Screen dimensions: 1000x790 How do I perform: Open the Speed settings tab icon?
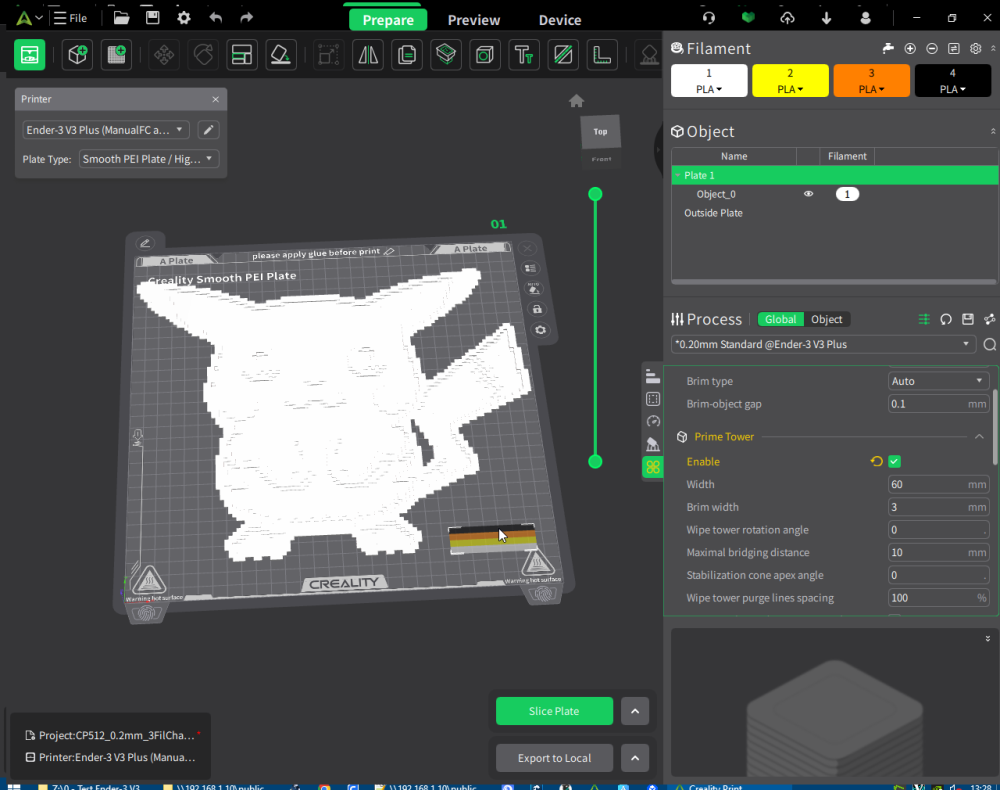[653, 421]
